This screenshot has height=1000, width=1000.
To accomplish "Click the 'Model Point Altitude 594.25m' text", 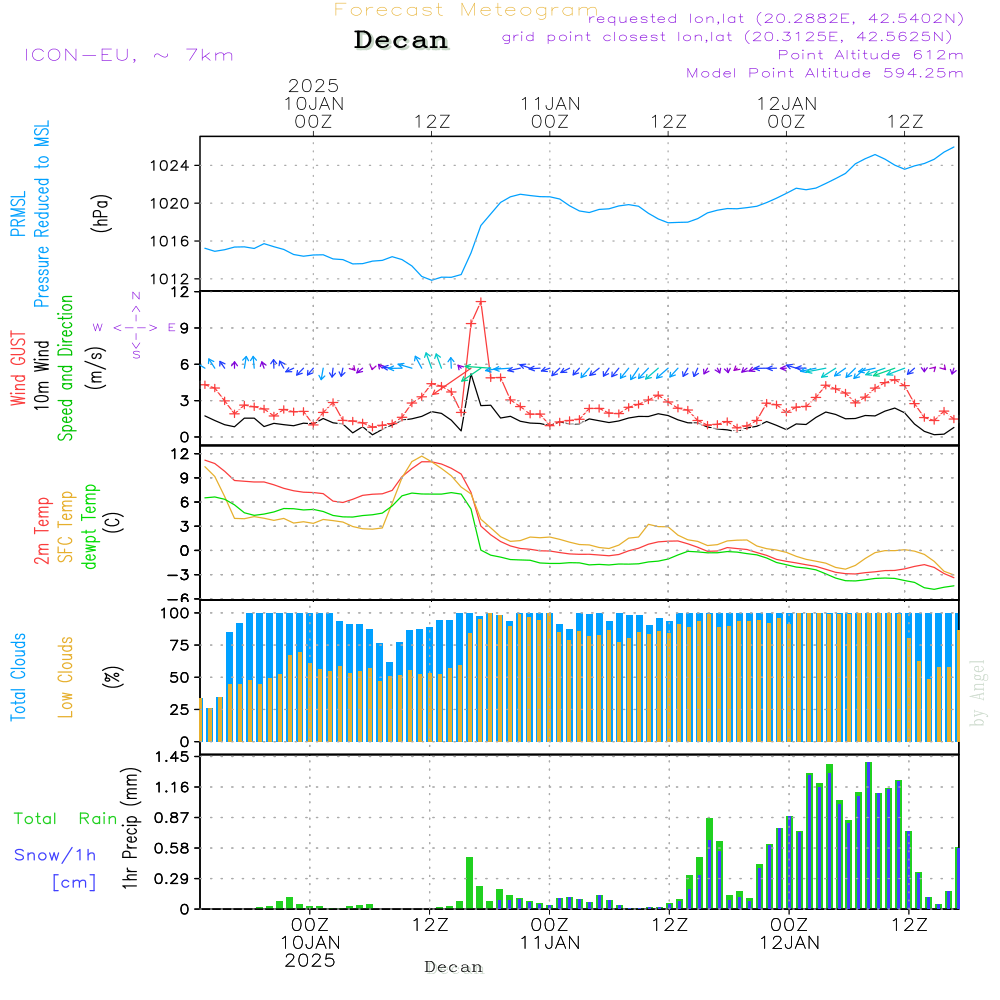I will click(x=825, y=73).
